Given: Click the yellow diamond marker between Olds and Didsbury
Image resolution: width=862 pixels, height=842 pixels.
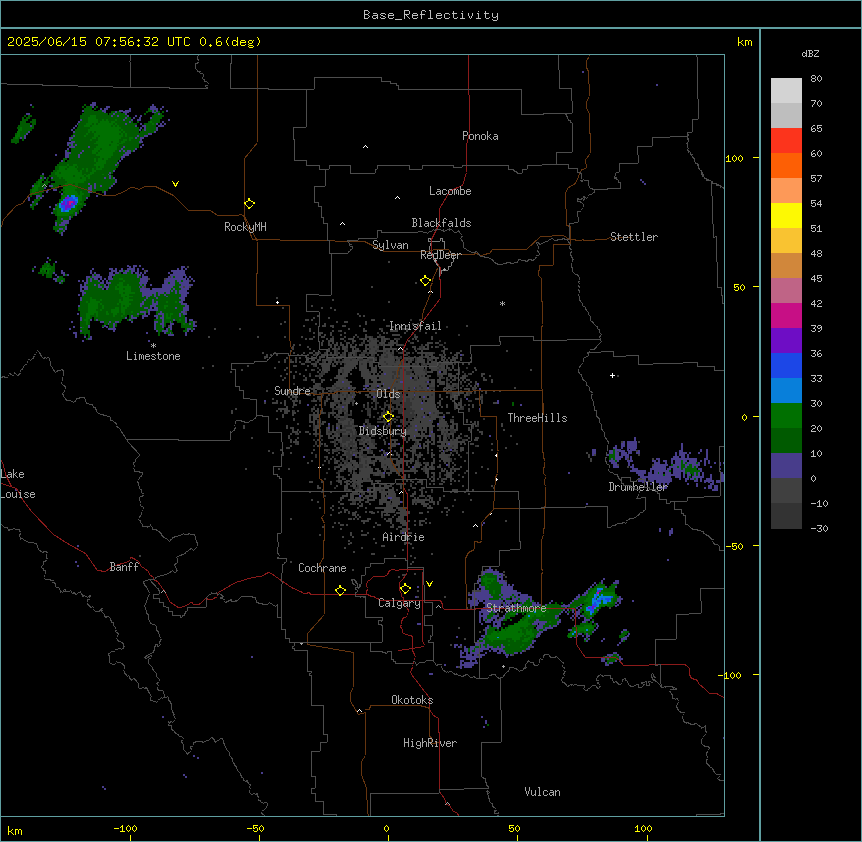Looking at the screenshot, I should (x=388, y=417).
